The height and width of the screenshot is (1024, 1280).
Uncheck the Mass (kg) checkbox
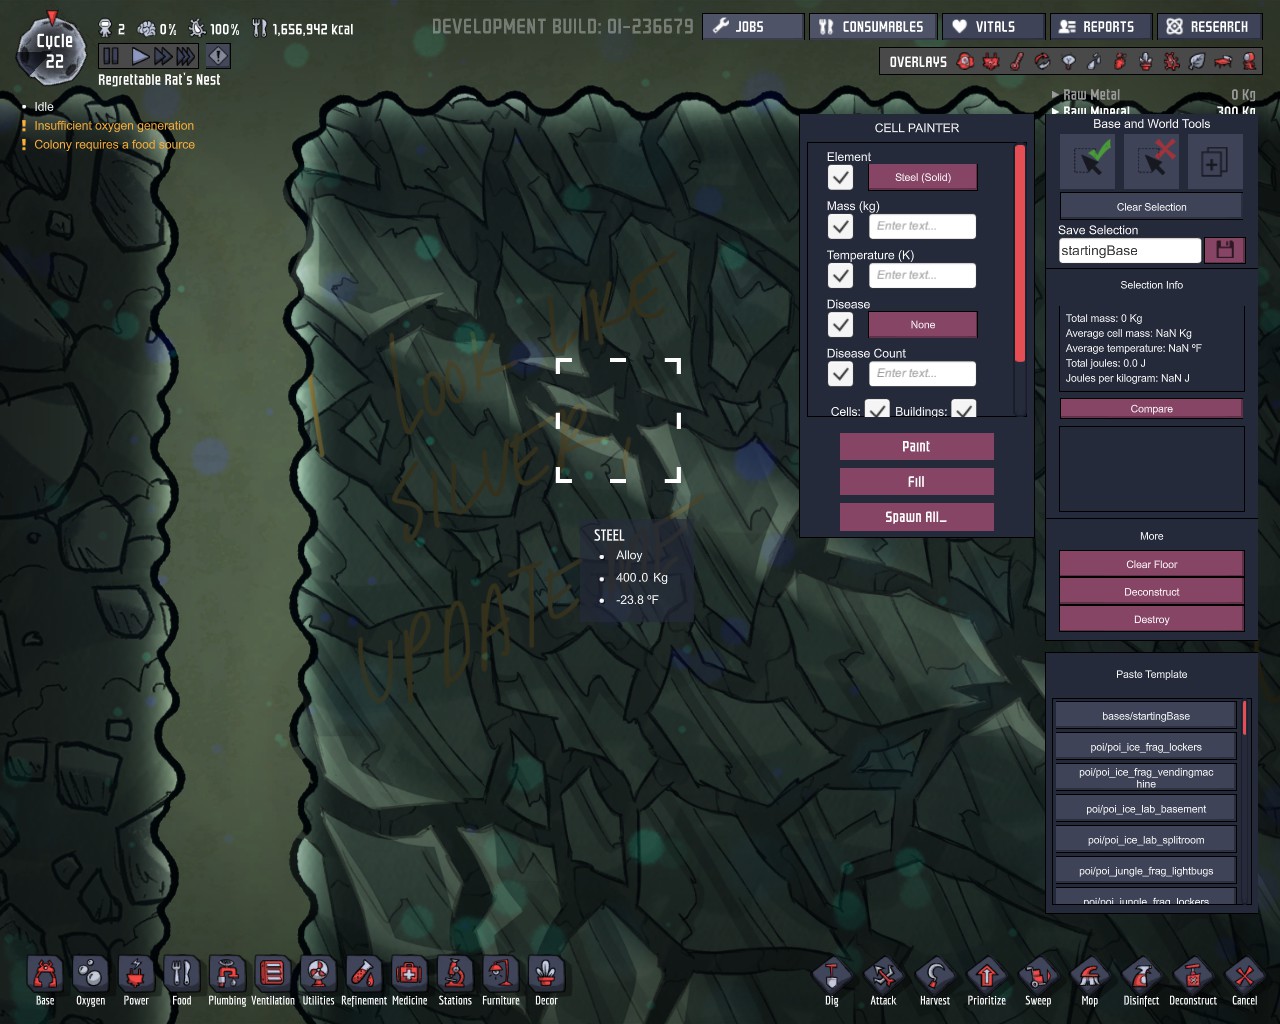[840, 226]
